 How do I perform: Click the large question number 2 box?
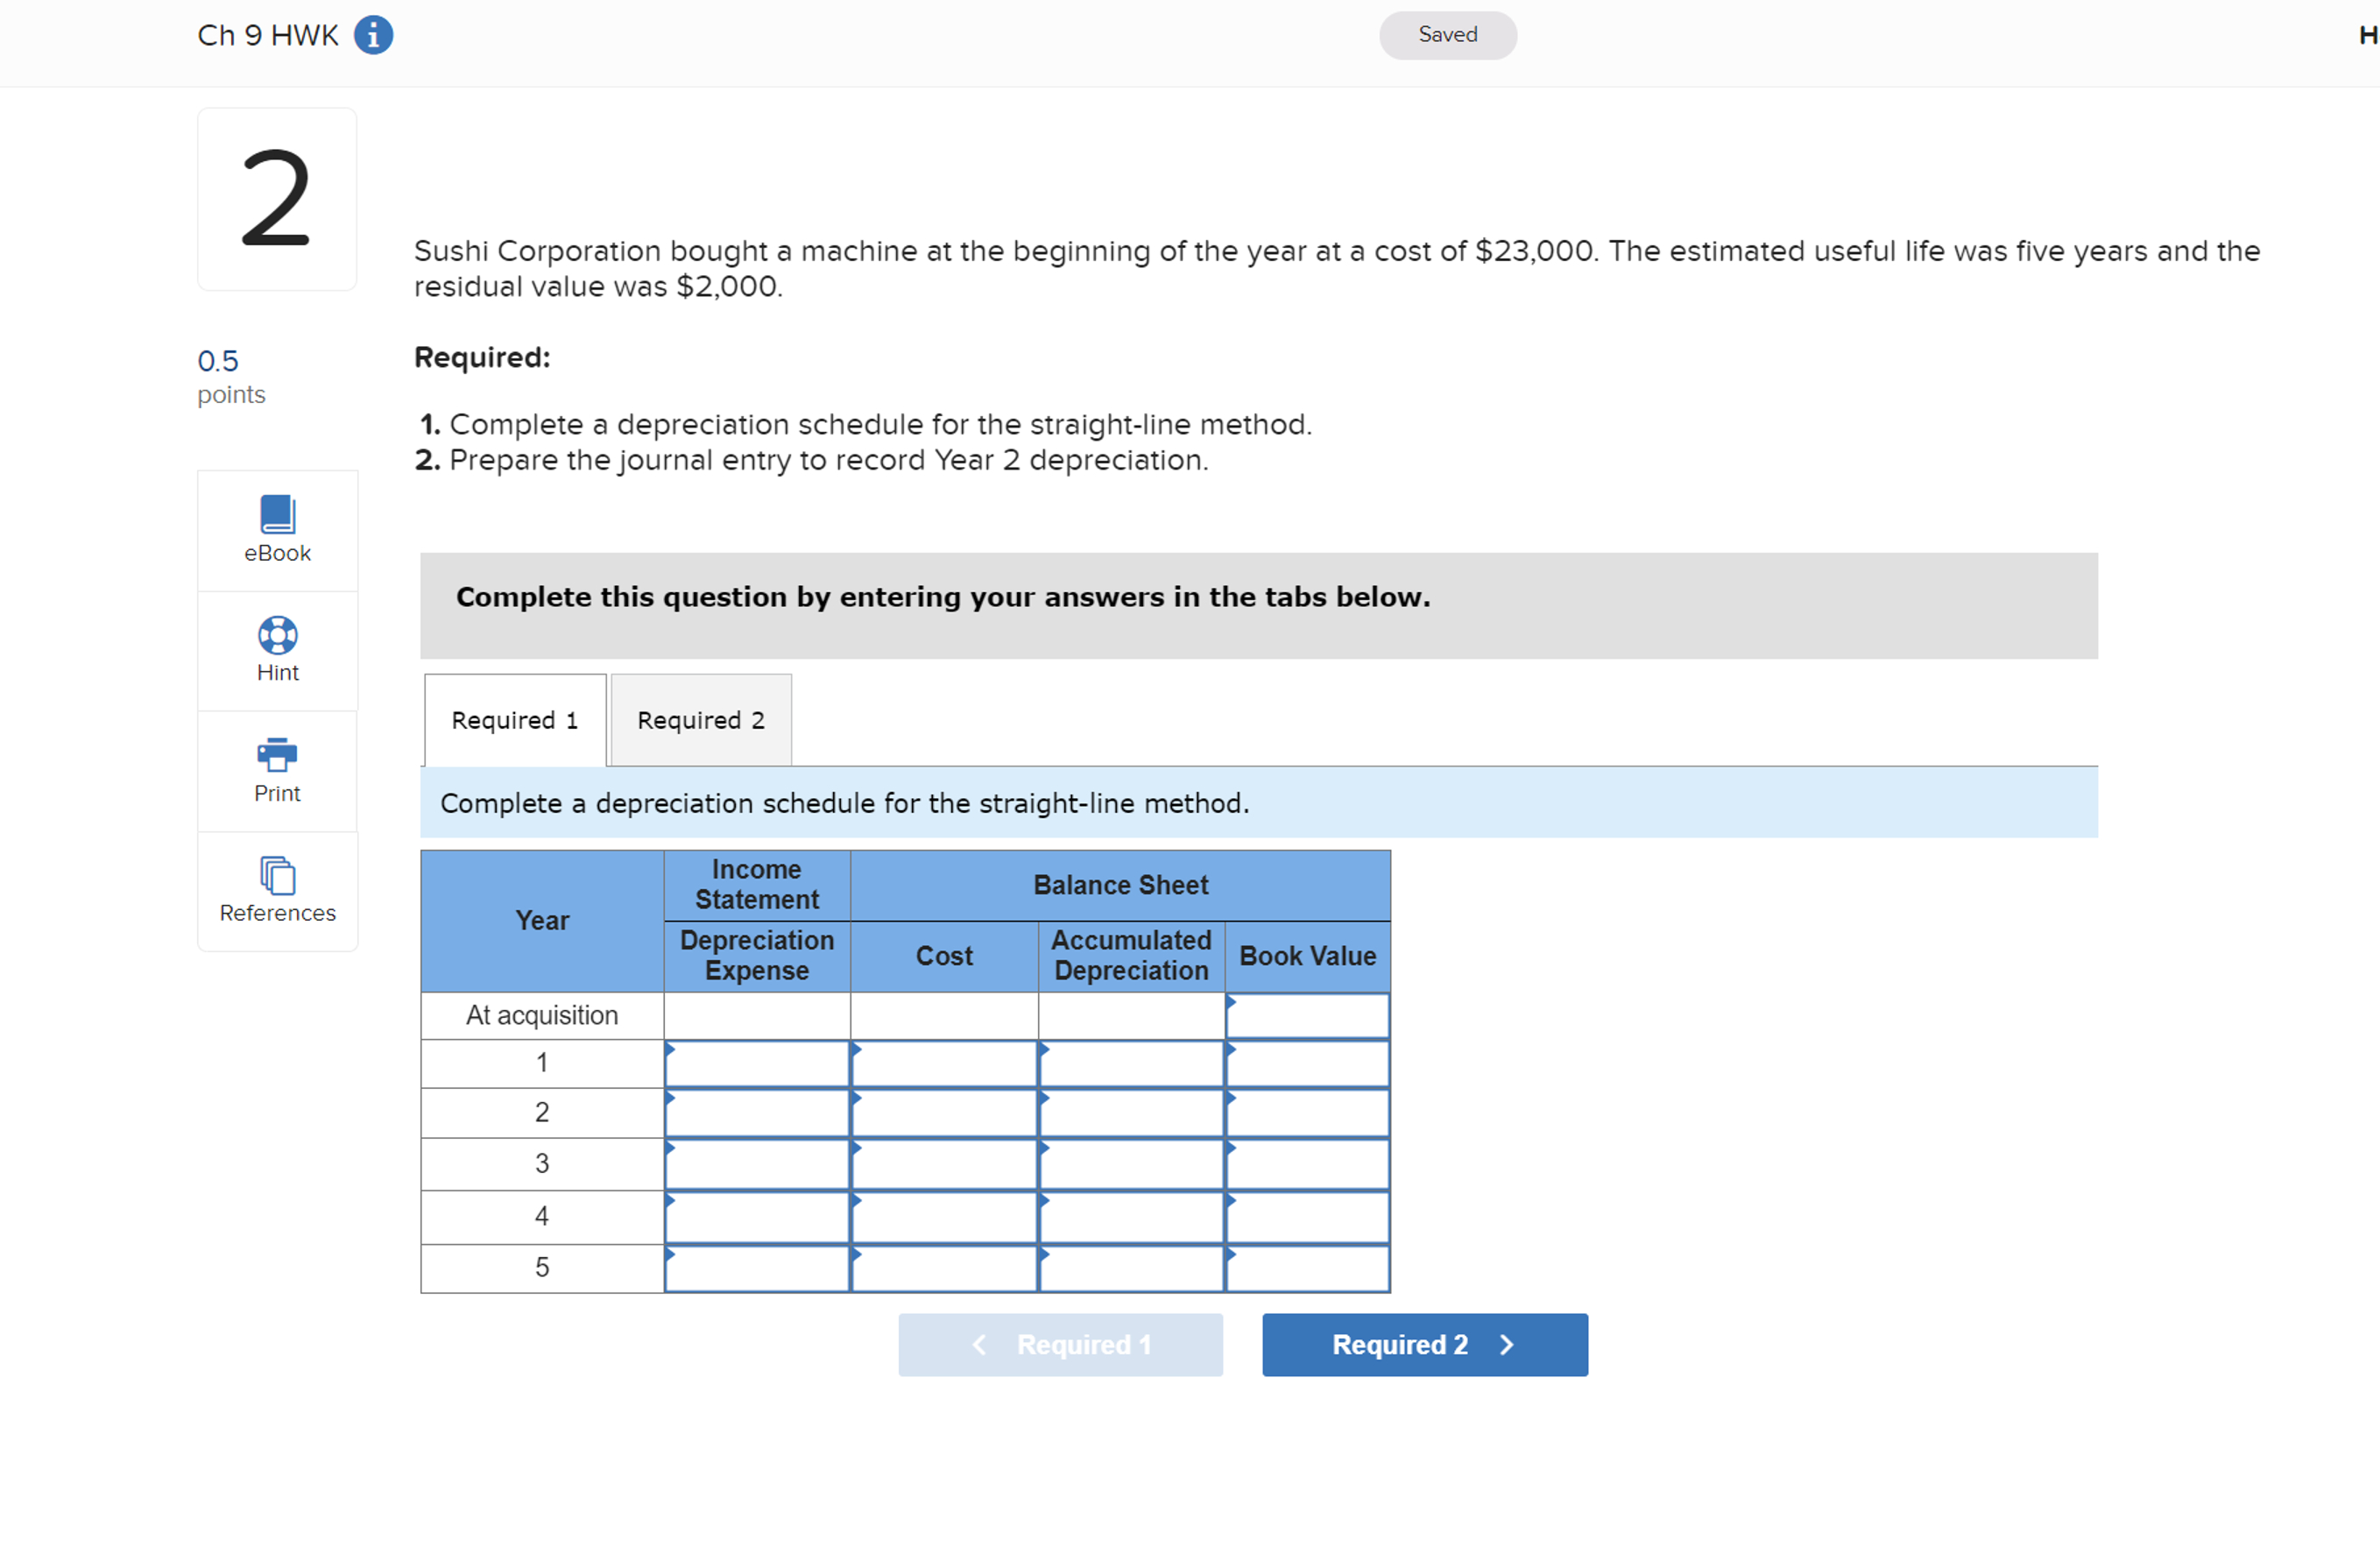tap(277, 199)
